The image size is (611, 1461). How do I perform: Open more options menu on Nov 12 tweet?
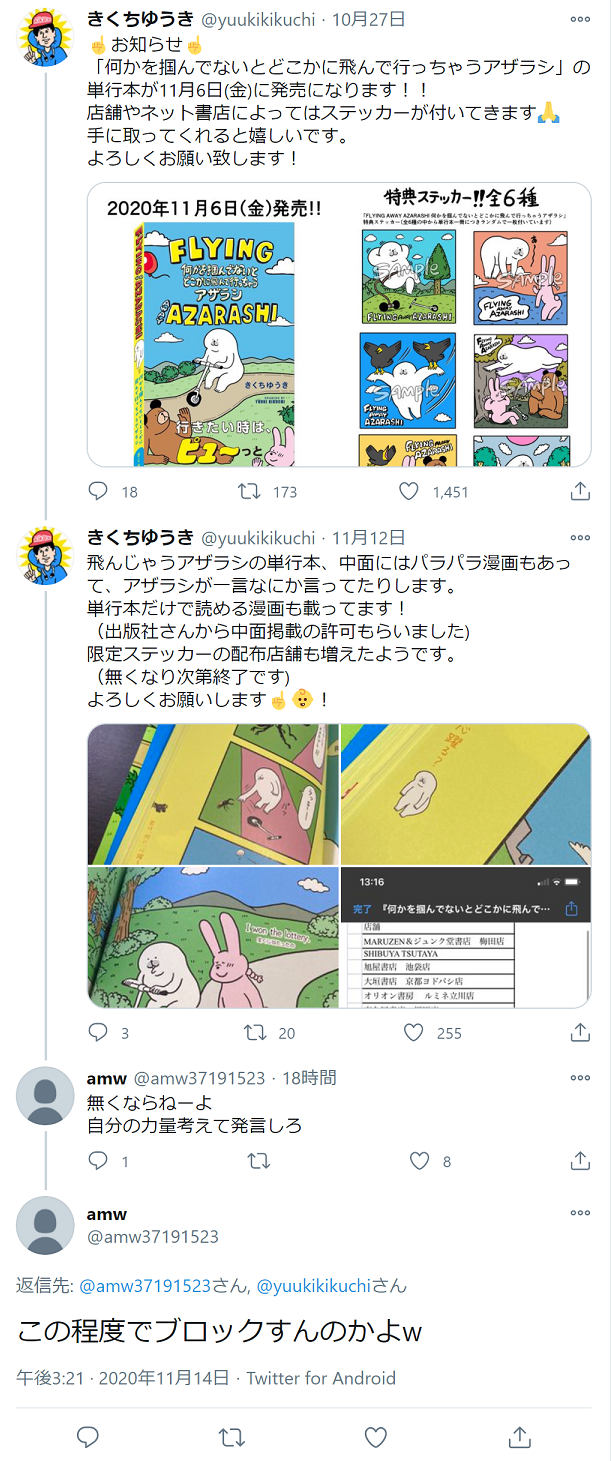point(580,537)
